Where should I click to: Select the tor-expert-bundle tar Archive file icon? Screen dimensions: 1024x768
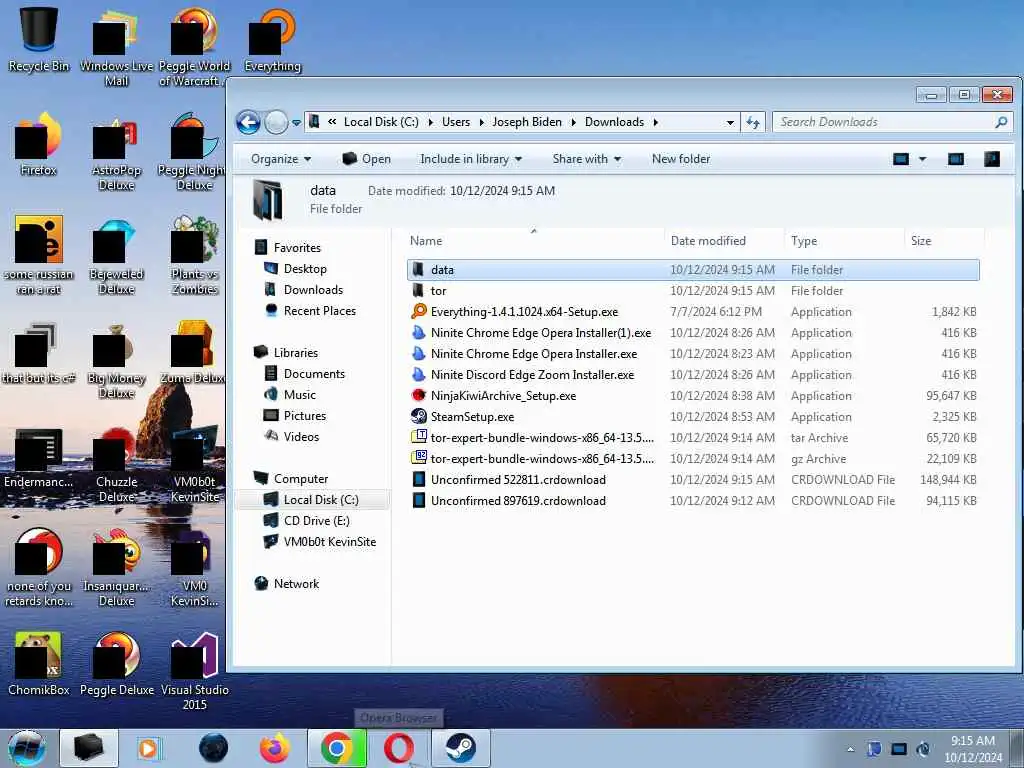pos(419,438)
